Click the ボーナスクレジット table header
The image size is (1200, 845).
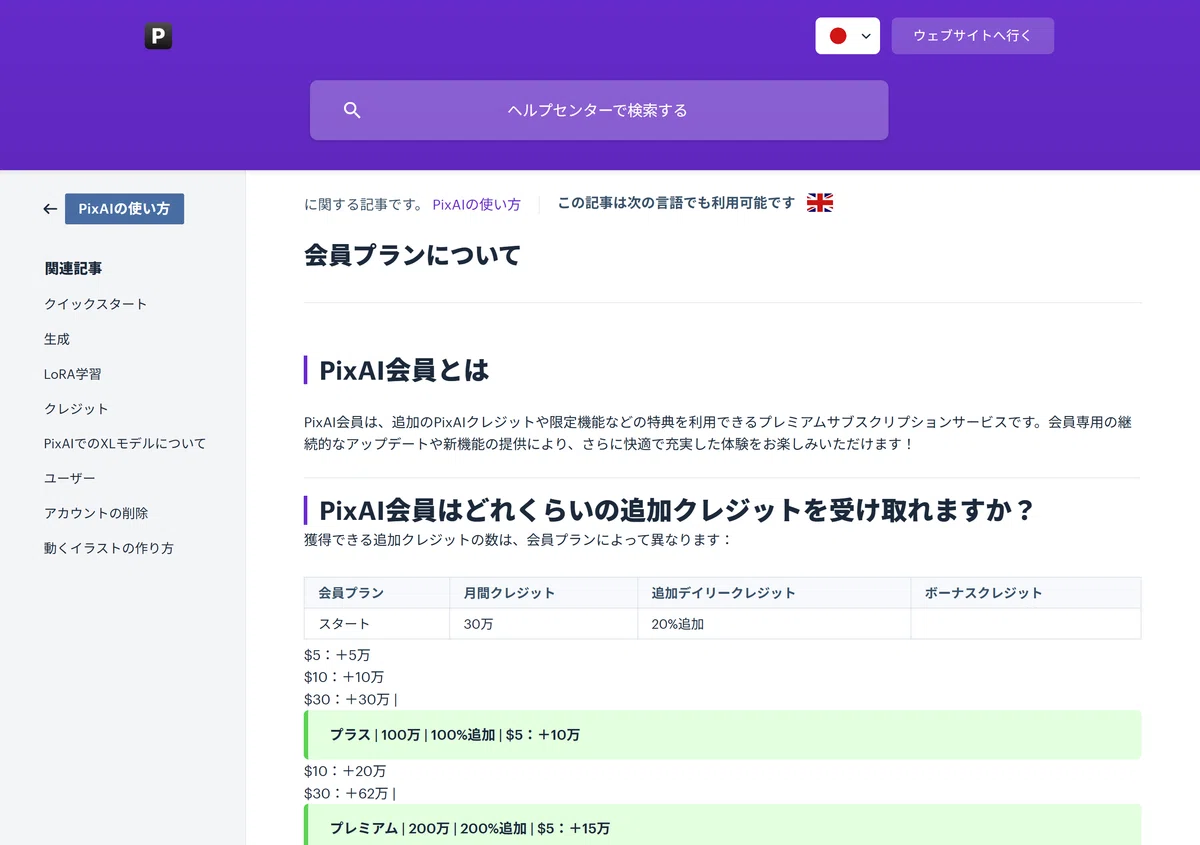point(1026,593)
